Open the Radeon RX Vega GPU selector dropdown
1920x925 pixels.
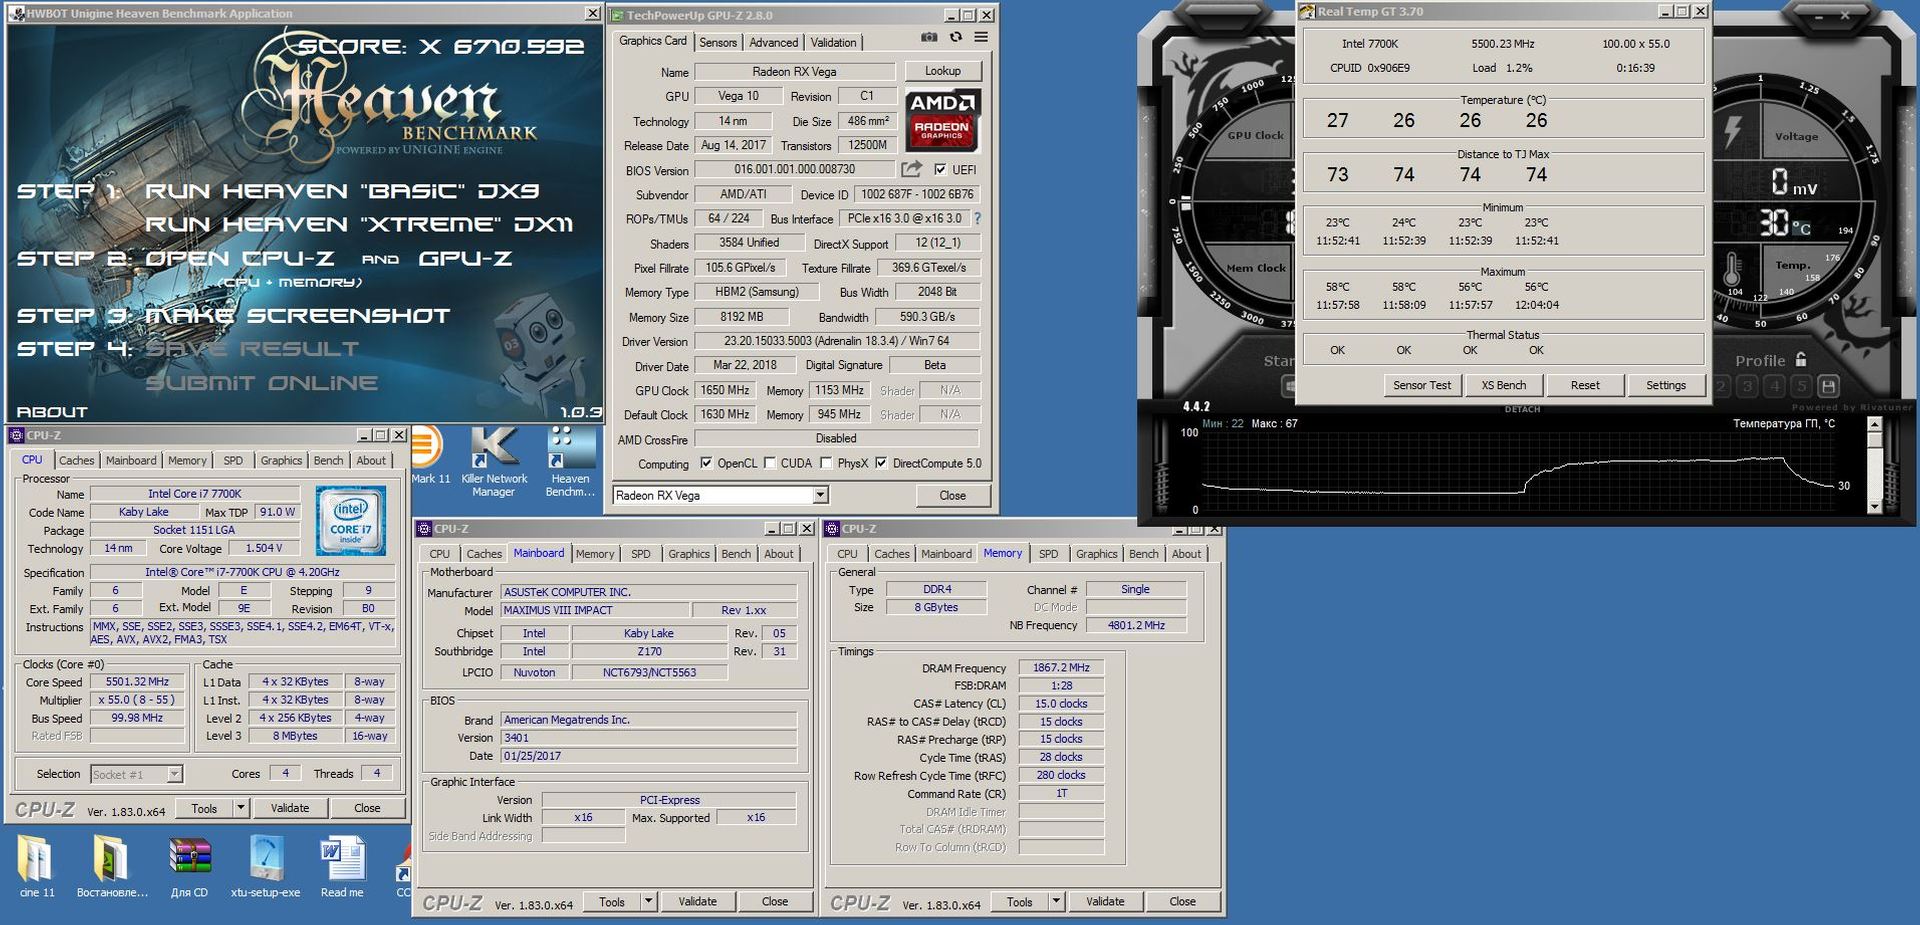[x=820, y=495]
